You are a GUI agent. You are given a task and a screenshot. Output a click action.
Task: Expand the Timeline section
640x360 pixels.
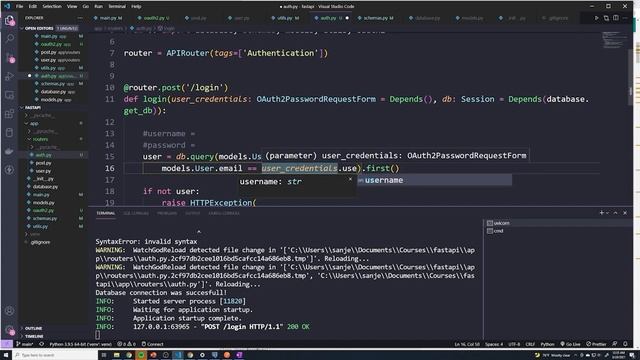53,336
